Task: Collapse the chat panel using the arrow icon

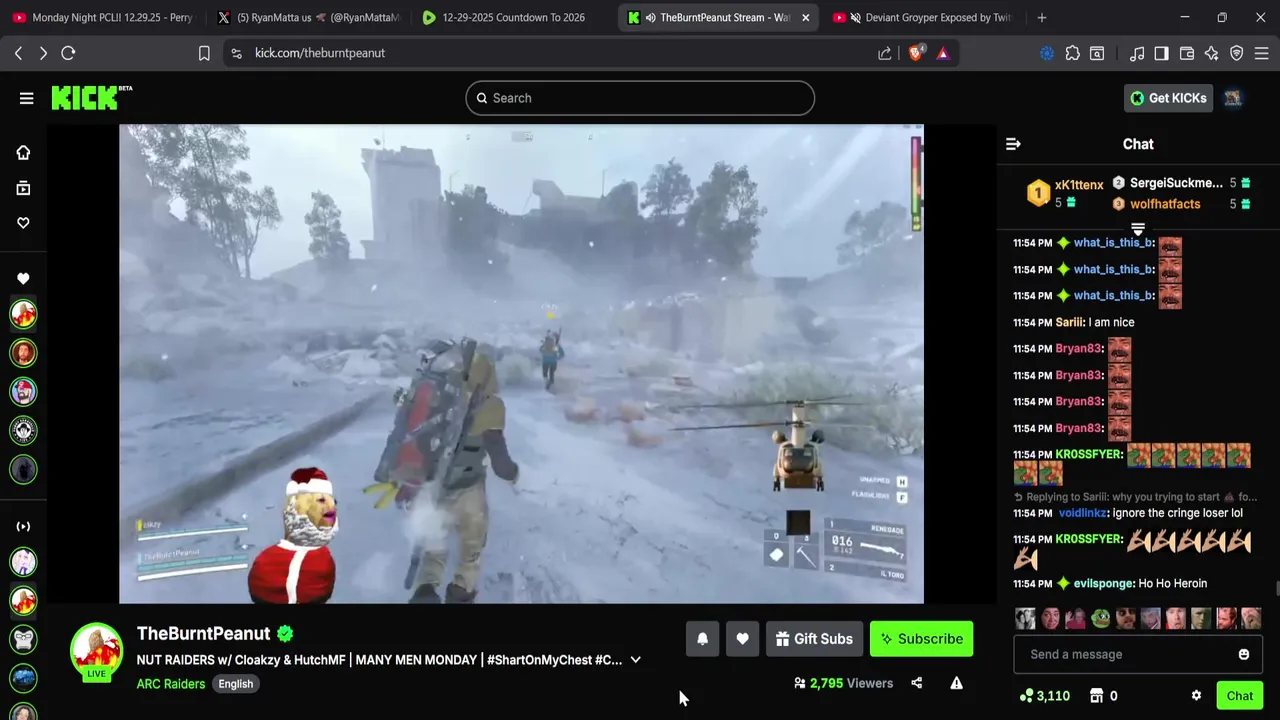Action: click(1013, 144)
